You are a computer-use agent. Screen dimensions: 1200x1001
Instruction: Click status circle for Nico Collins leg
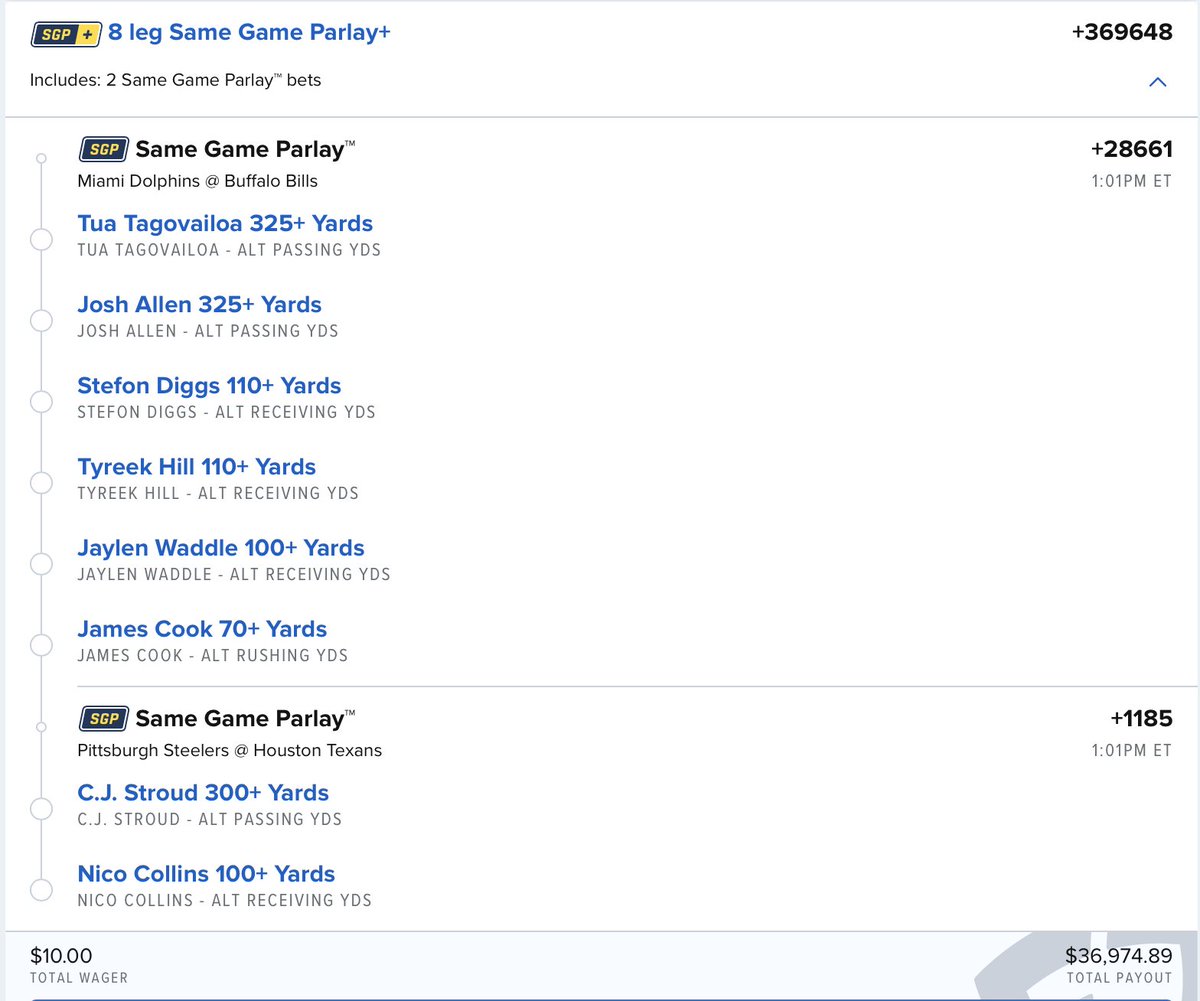(x=41, y=890)
